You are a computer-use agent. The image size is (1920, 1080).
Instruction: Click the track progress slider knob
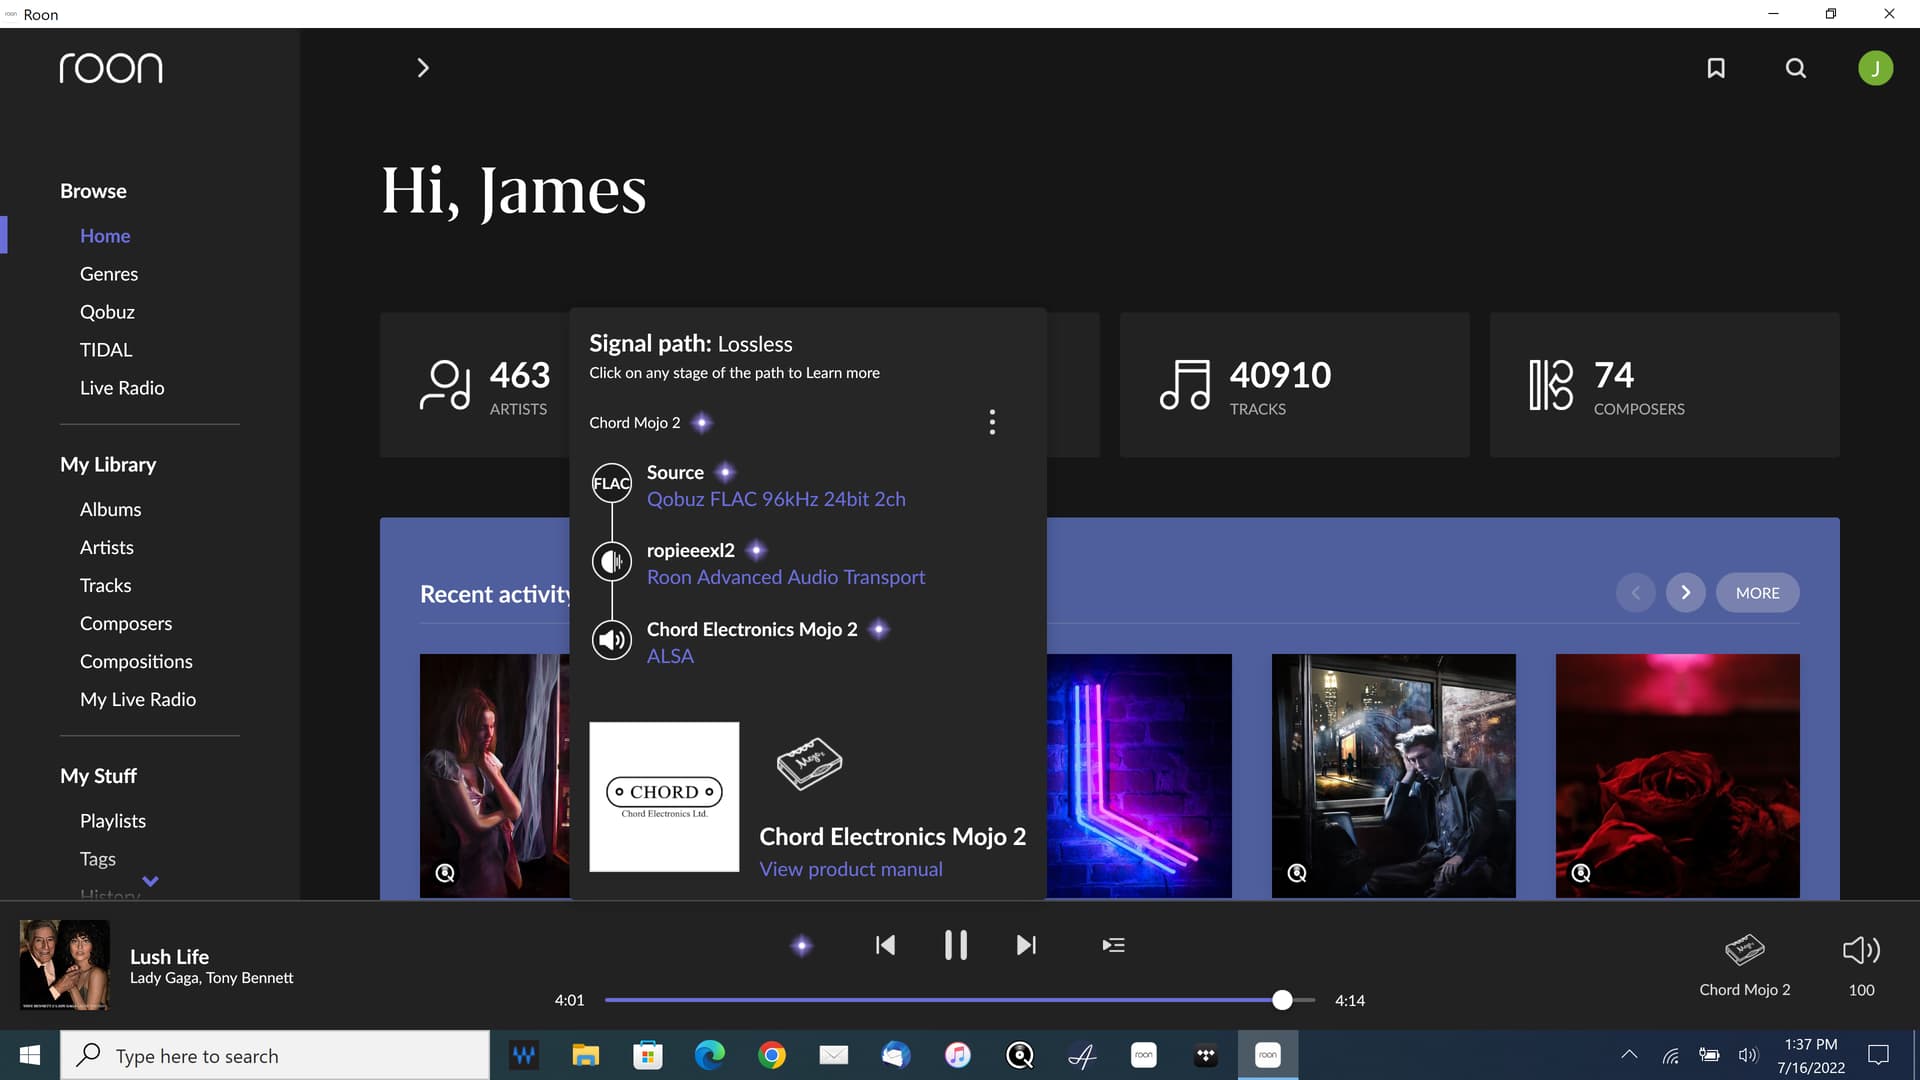pos(1282,999)
